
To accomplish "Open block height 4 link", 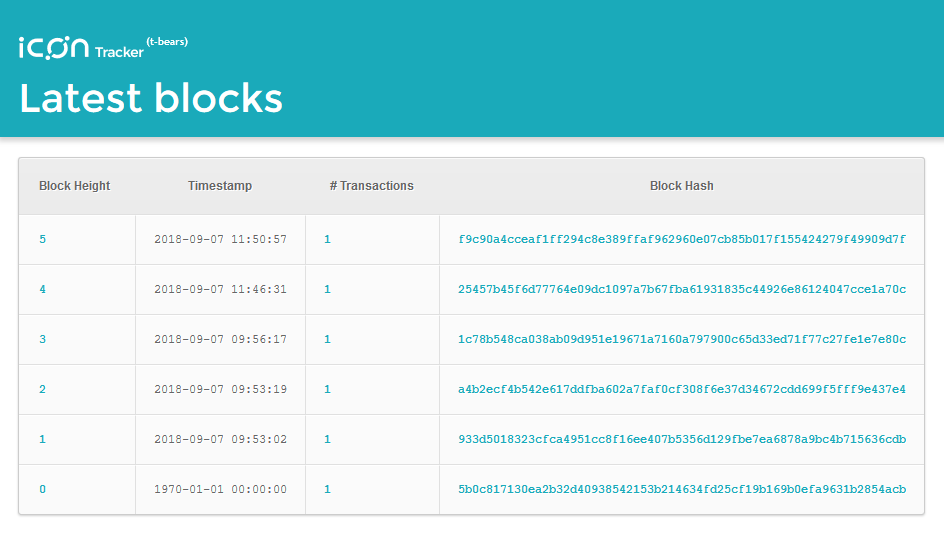I will click(42, 290).
